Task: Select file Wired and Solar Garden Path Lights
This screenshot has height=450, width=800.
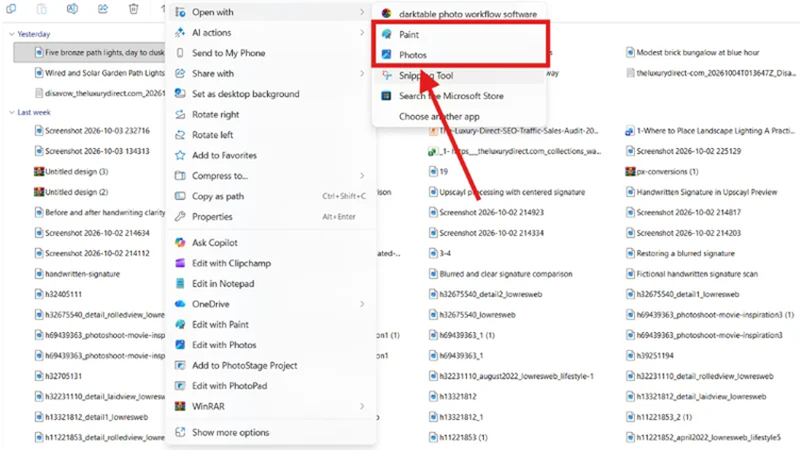Action: pos(99,73)
